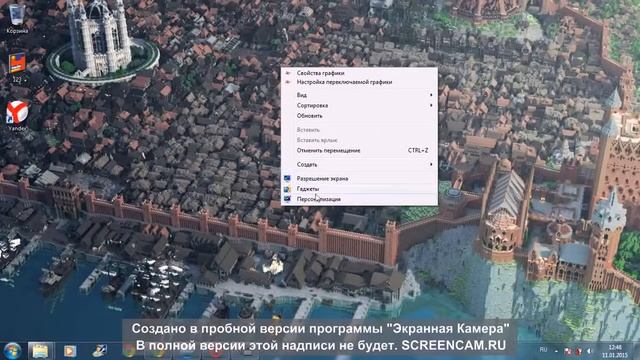
Task: Open Windows Explorer from taskbar
Action: pos(40,351)
